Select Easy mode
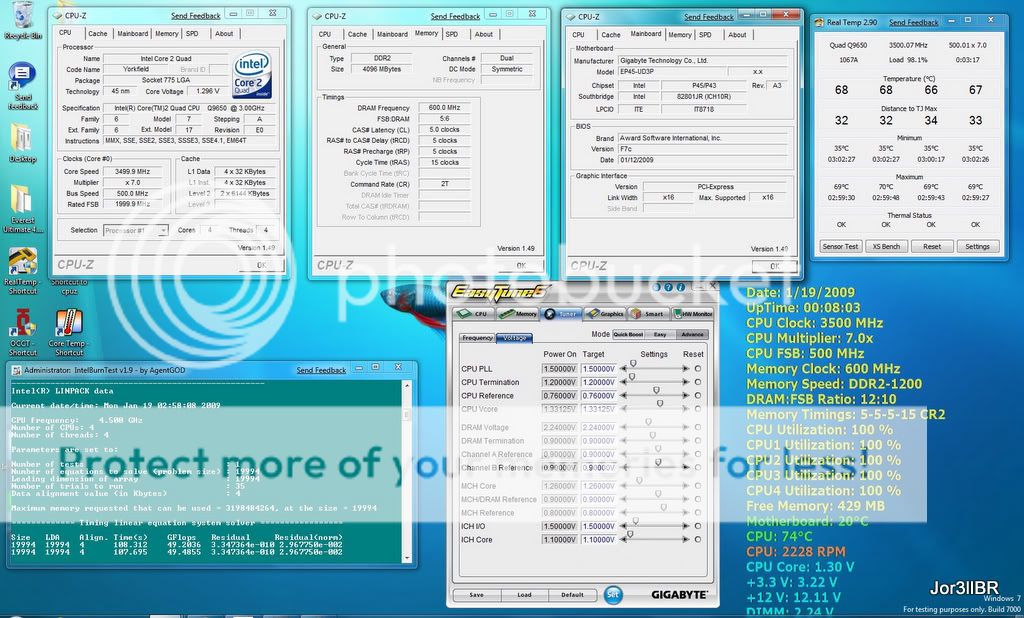1024x618 pixels. (660, 334)
